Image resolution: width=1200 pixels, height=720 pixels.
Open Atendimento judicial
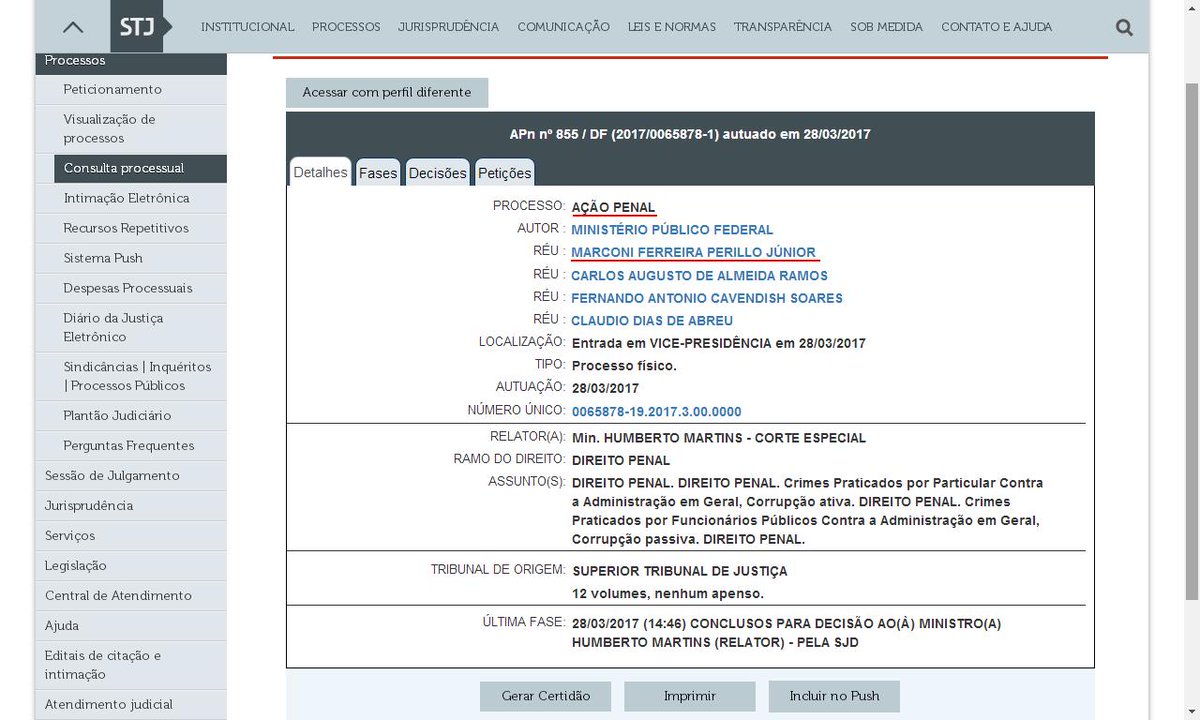point(131,704)
